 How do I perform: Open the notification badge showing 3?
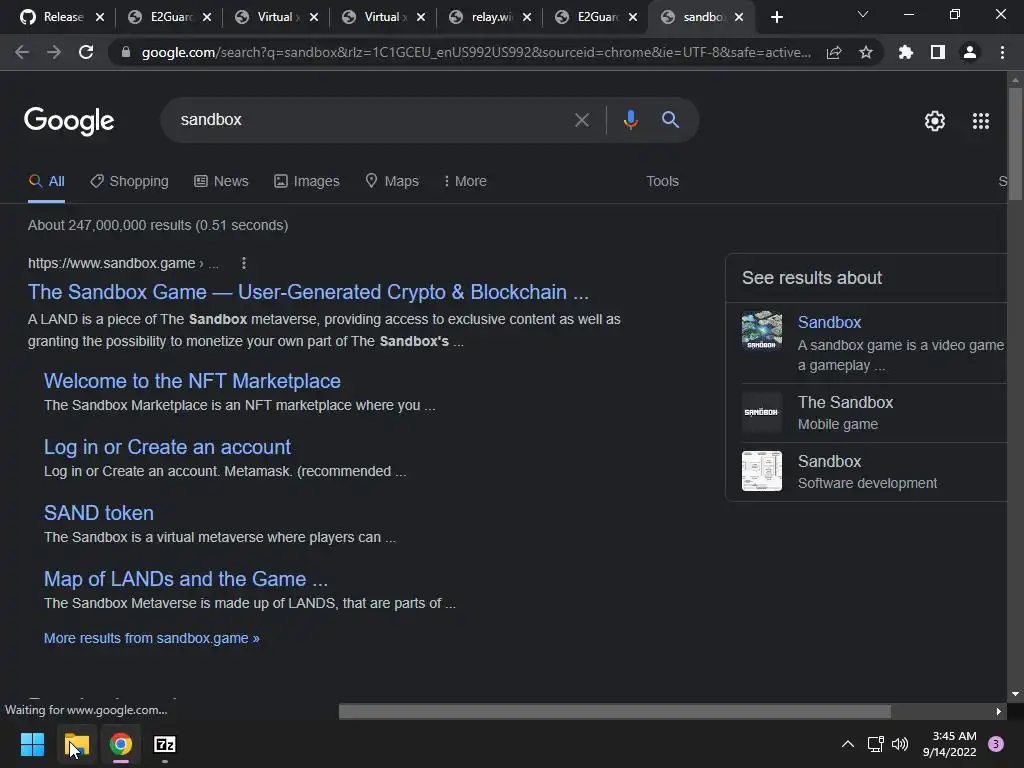996,744
